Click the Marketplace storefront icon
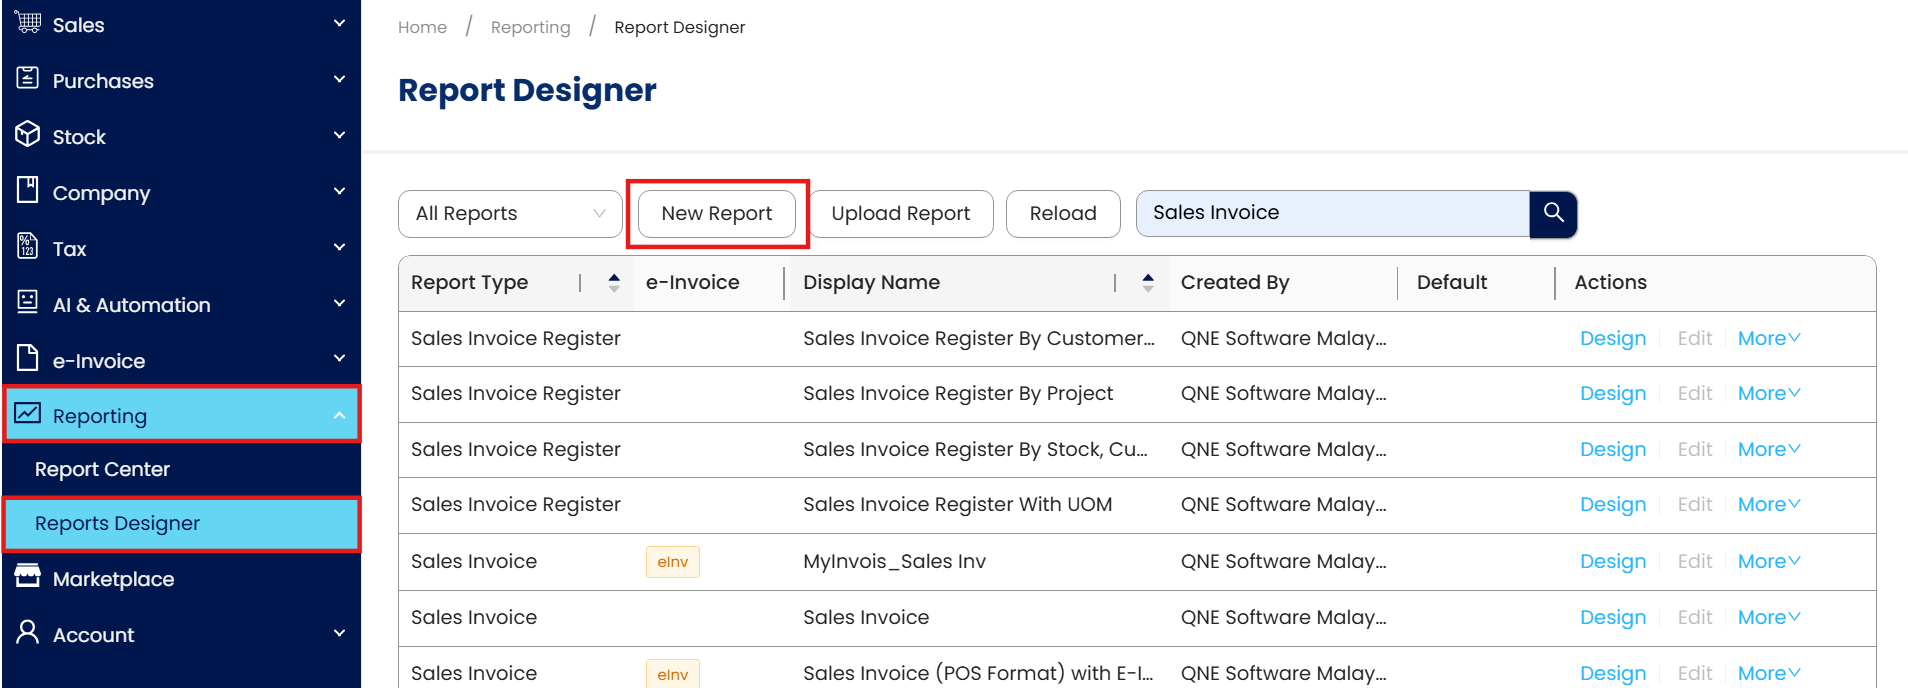The height and width of the screenshot is (688, 1908). 28,577
